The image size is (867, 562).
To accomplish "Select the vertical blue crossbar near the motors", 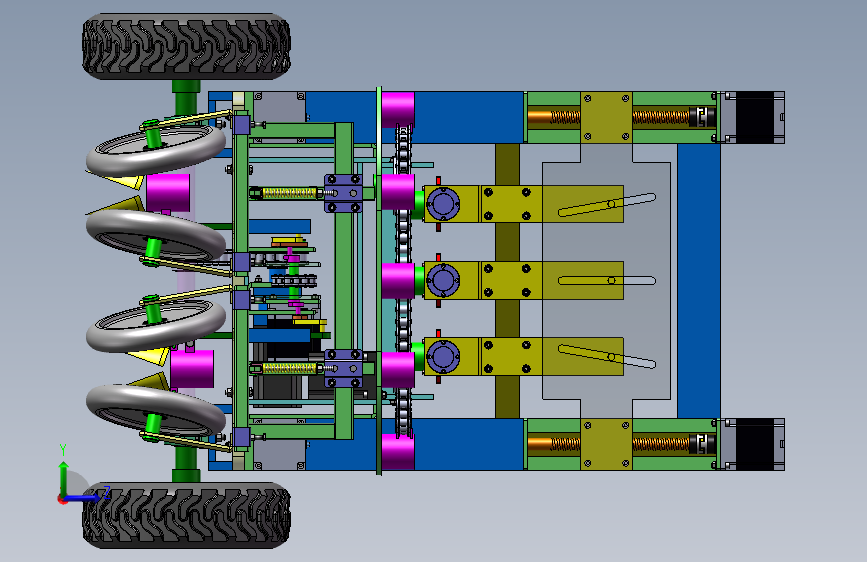I will pyautogui.click(x=699, y=280).
